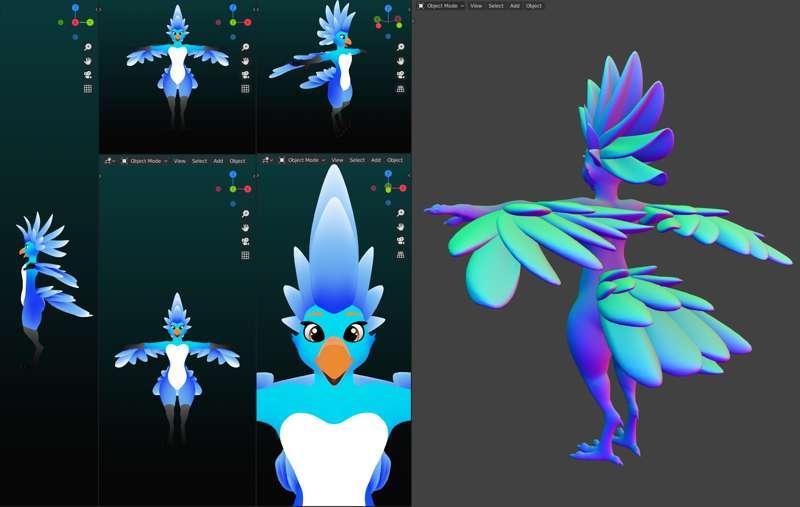
Task: Click red X axis on the lower front-view gizmo
Action: coord(247,189)
